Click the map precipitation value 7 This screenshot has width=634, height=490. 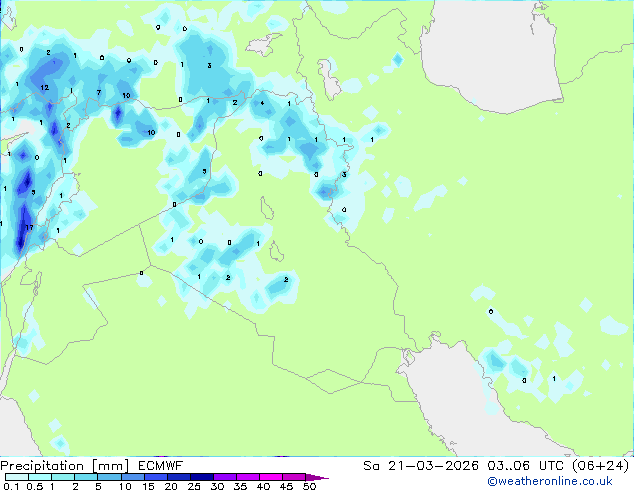tap(99, 93)
